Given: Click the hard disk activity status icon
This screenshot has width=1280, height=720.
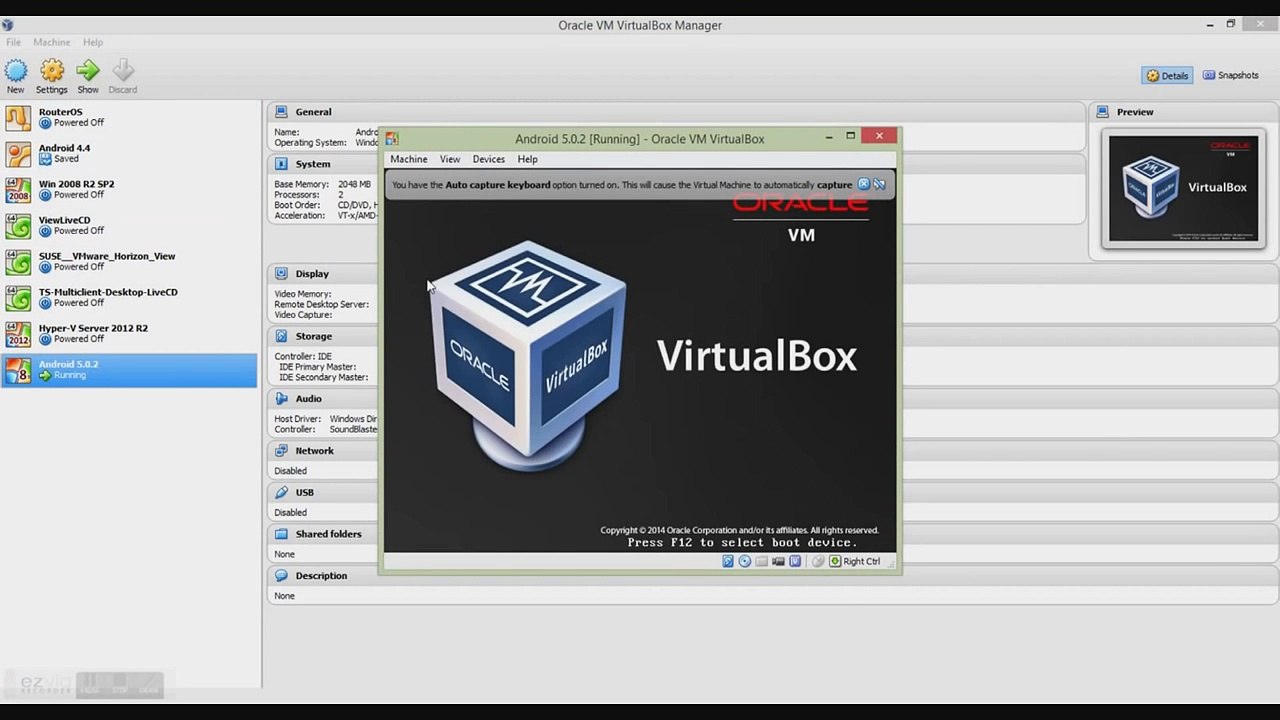Looking at the screenshot, I should coord(728,561).
